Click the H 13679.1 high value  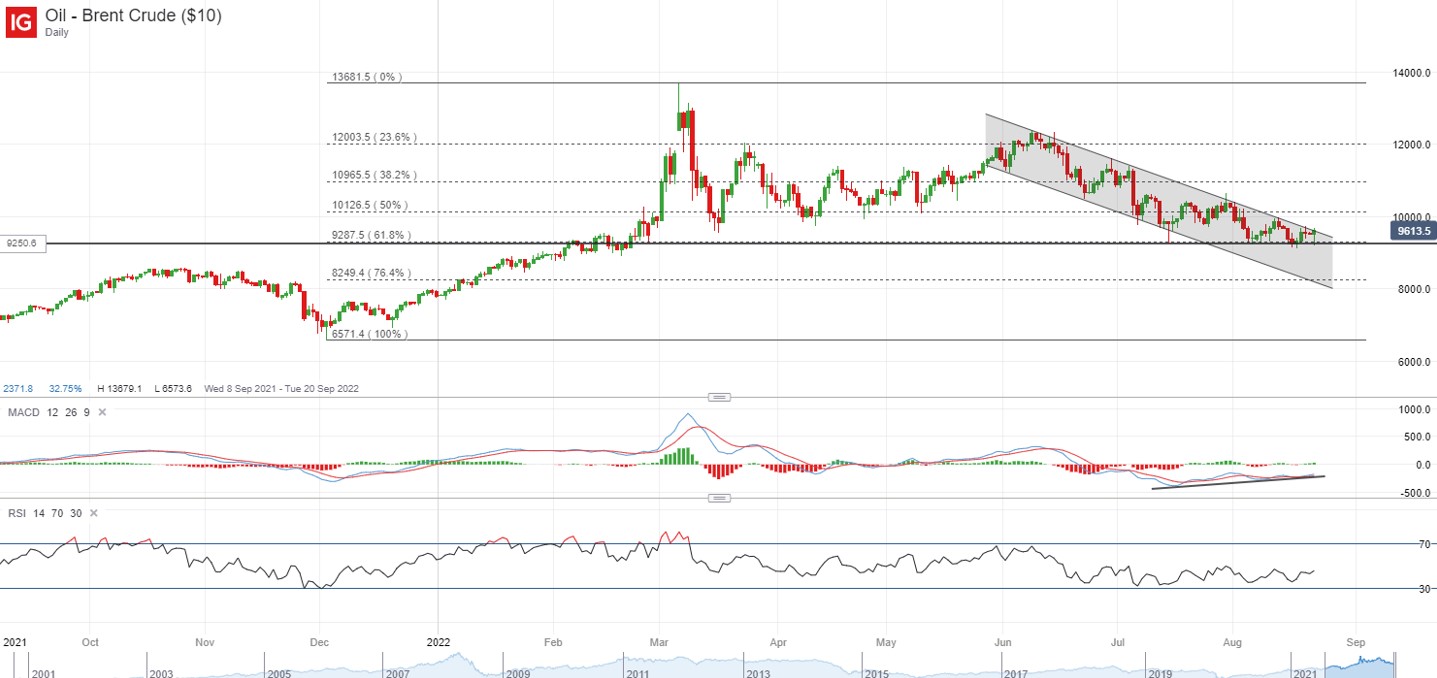pyautogui.click(x=121, y=388)
